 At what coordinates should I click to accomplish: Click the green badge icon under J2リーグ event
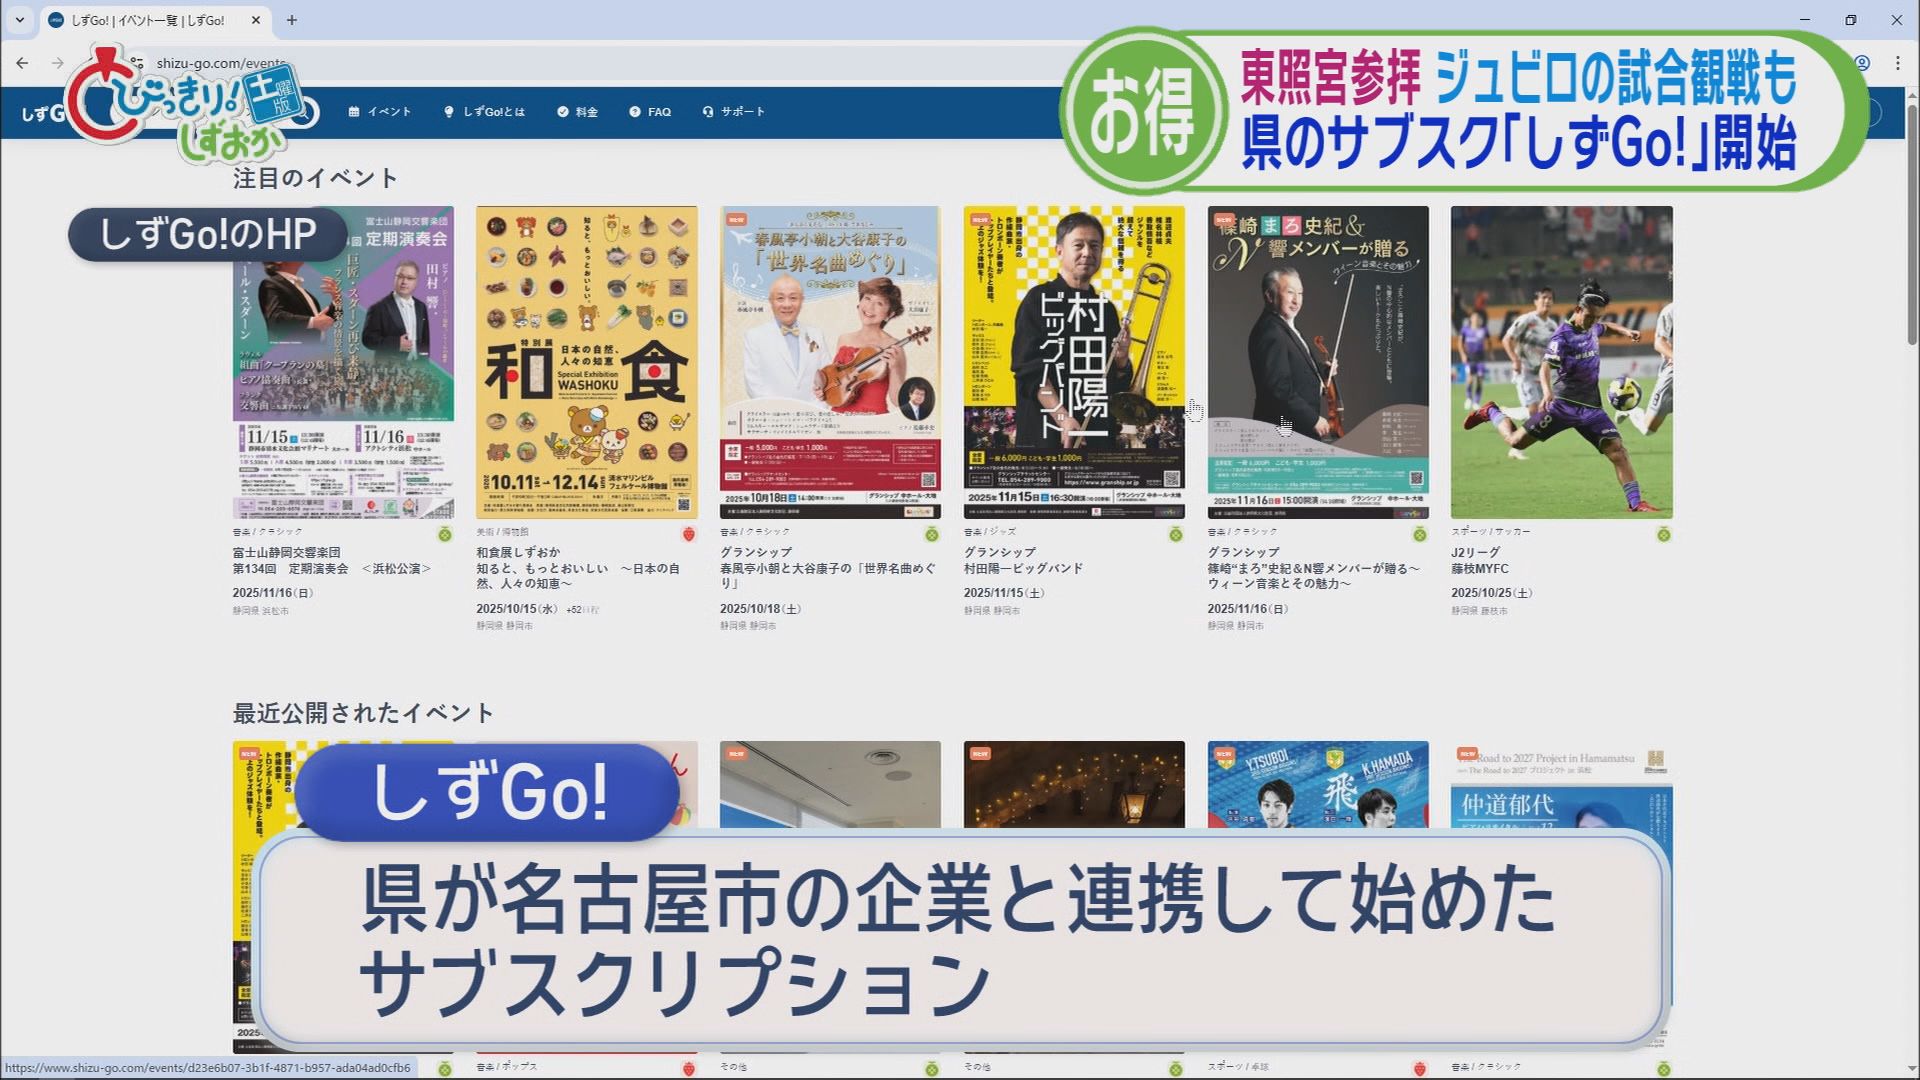coord(1663,534)
